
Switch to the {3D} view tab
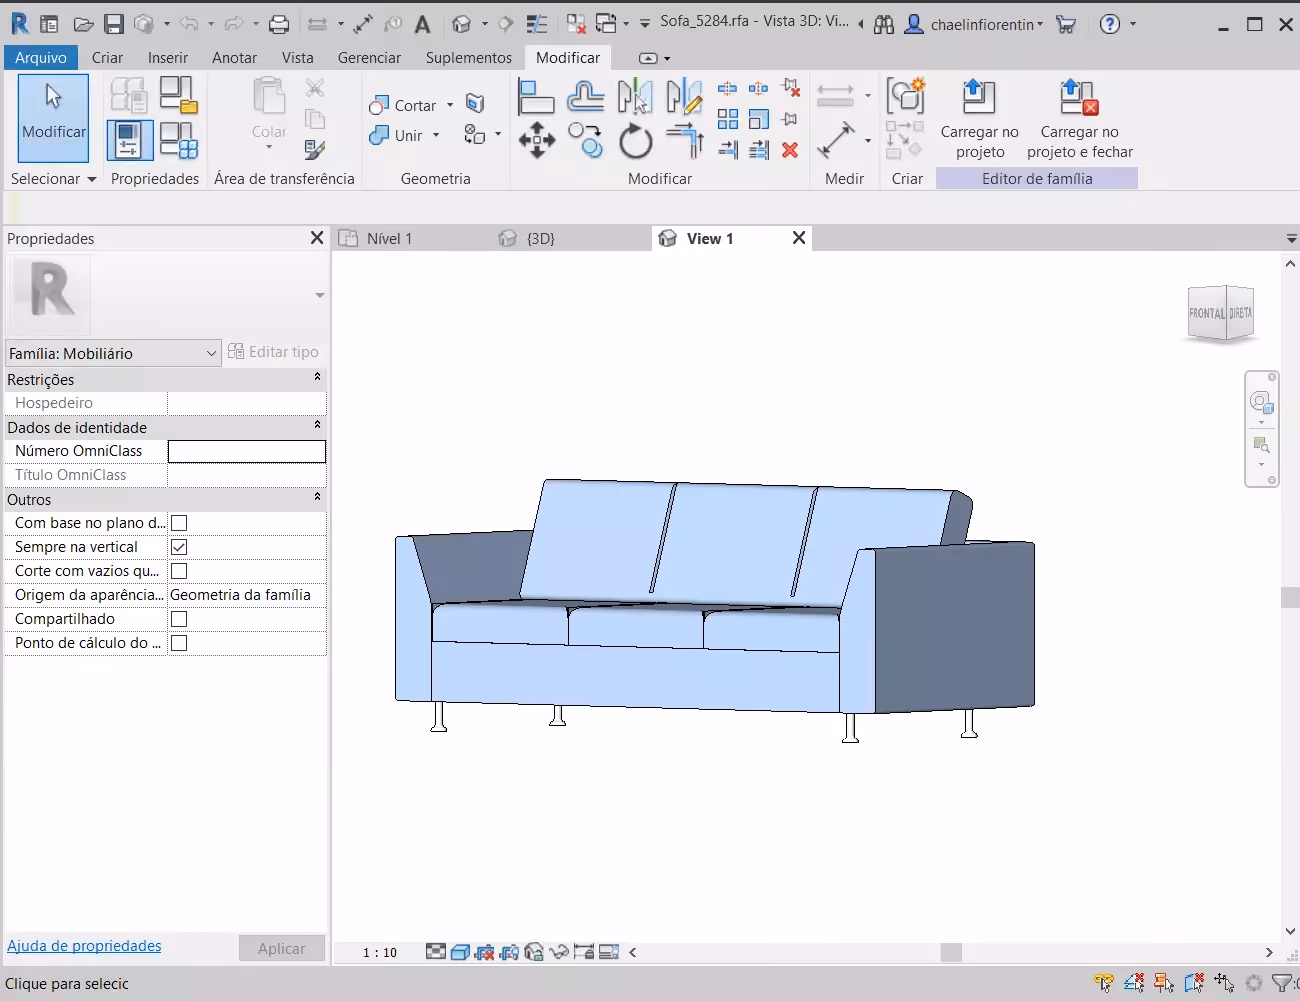point(540,238)
